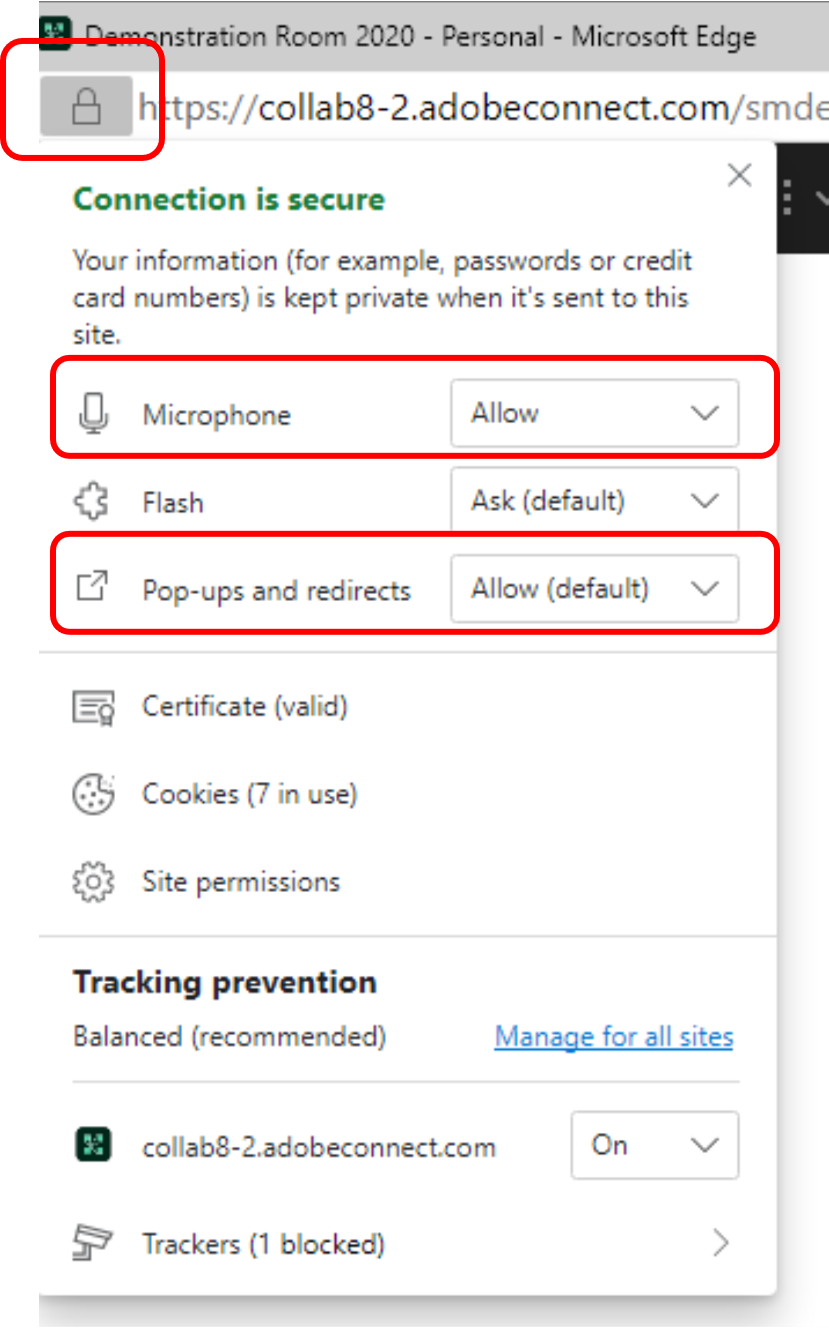Click the address bar URL field
The width and height of the screenshot is (829, 1328).
coord(480,106)
